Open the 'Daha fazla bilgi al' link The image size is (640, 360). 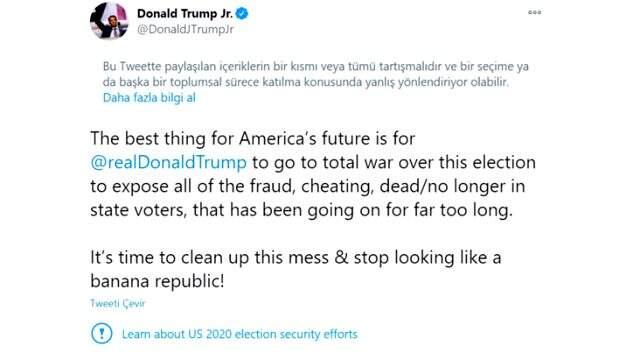point(149,98)
